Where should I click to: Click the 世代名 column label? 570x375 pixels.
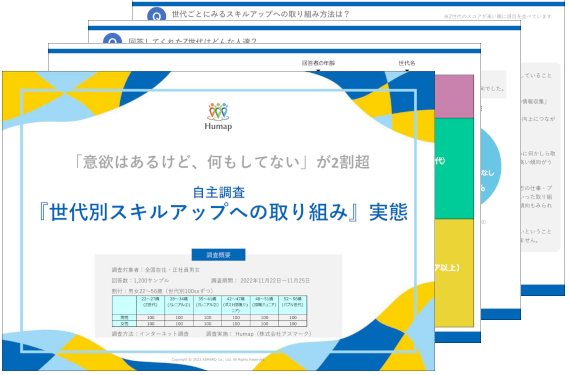point(407,63)
